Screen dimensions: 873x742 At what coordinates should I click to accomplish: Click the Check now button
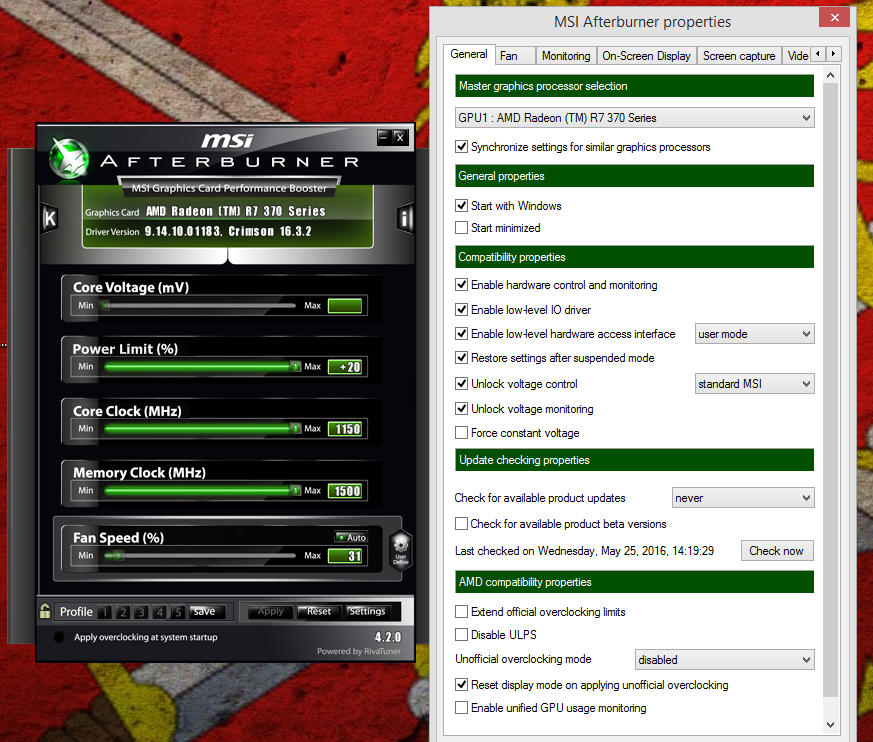[777, 551]
